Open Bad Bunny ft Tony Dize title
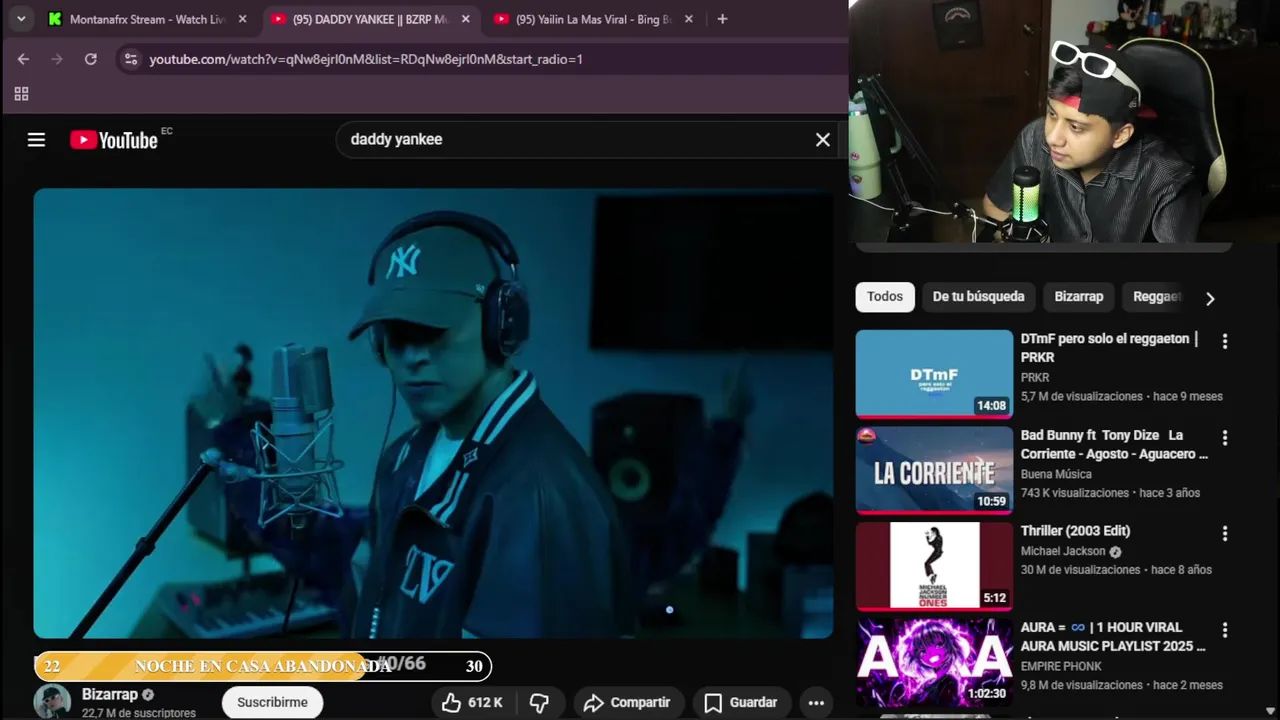 tap(1114, 444)
